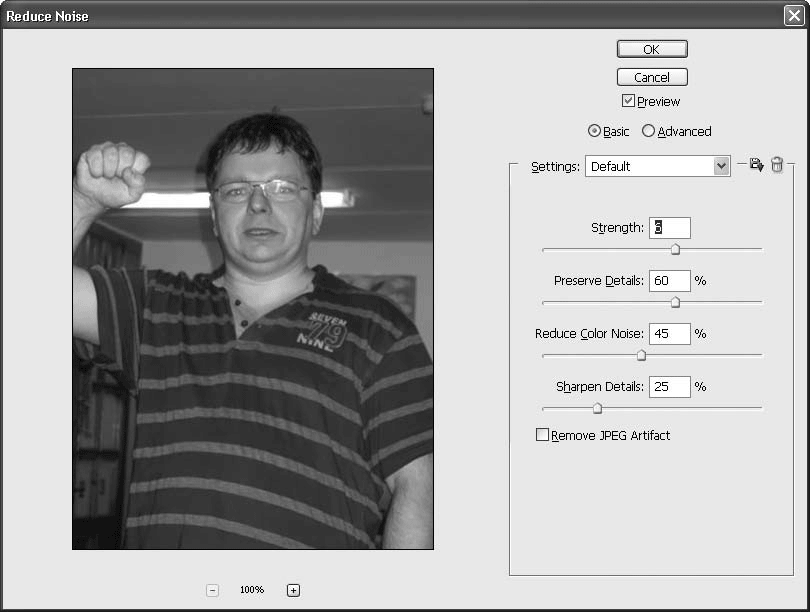This screenshot has width=810, height=612.
Task: Toggle the Preview checkbox
Action: (628, 101)
